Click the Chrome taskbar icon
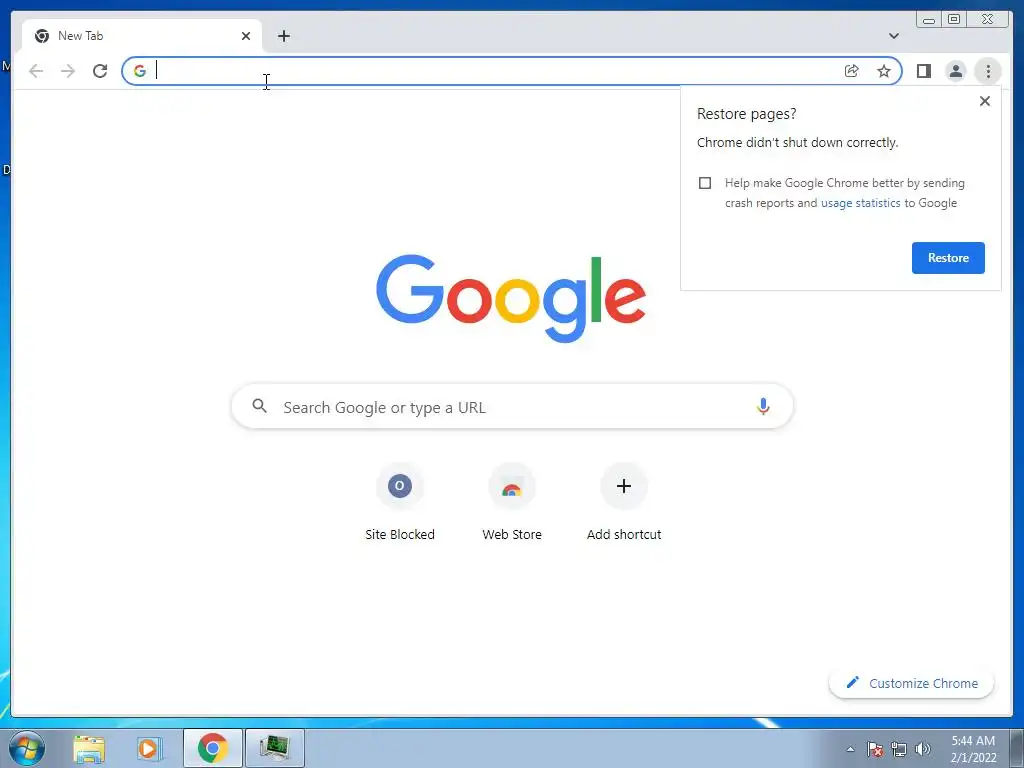 213,748
